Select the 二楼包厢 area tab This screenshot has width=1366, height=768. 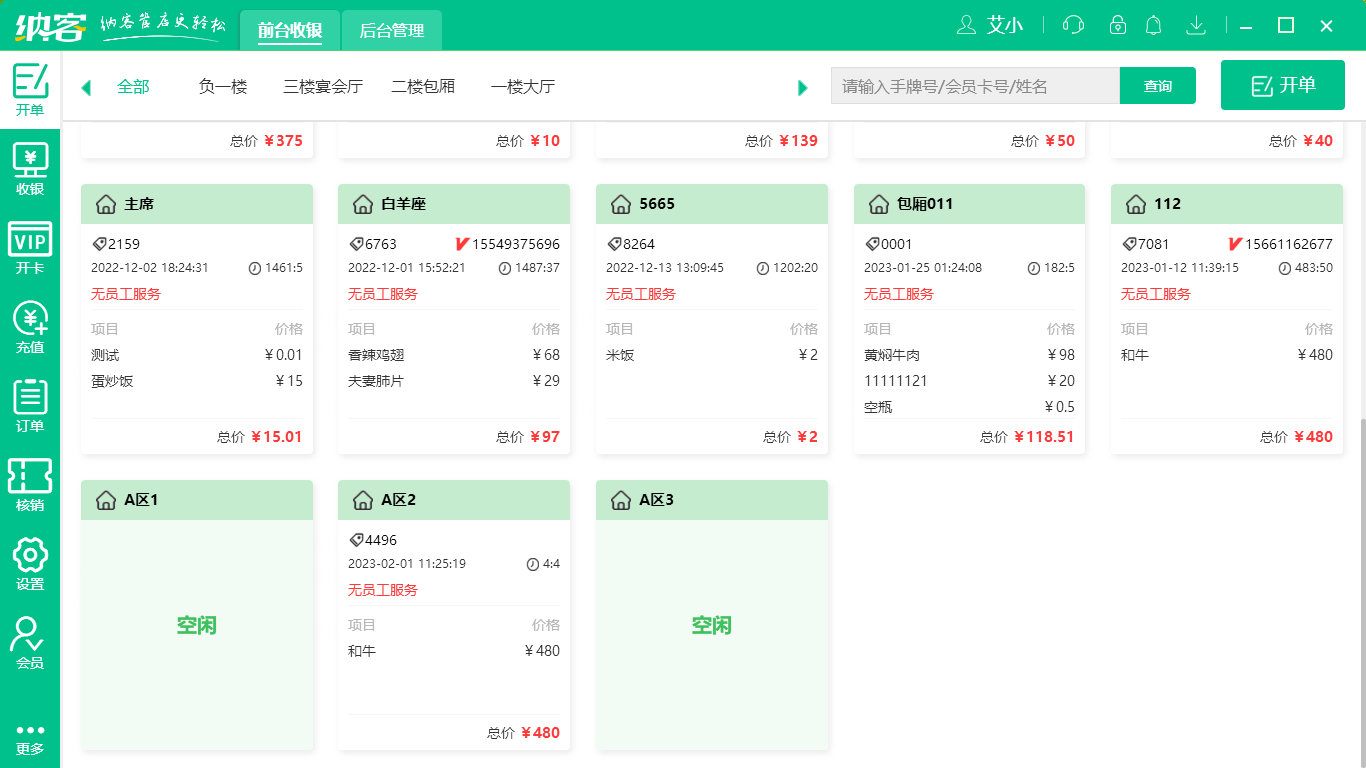(422, 87)
